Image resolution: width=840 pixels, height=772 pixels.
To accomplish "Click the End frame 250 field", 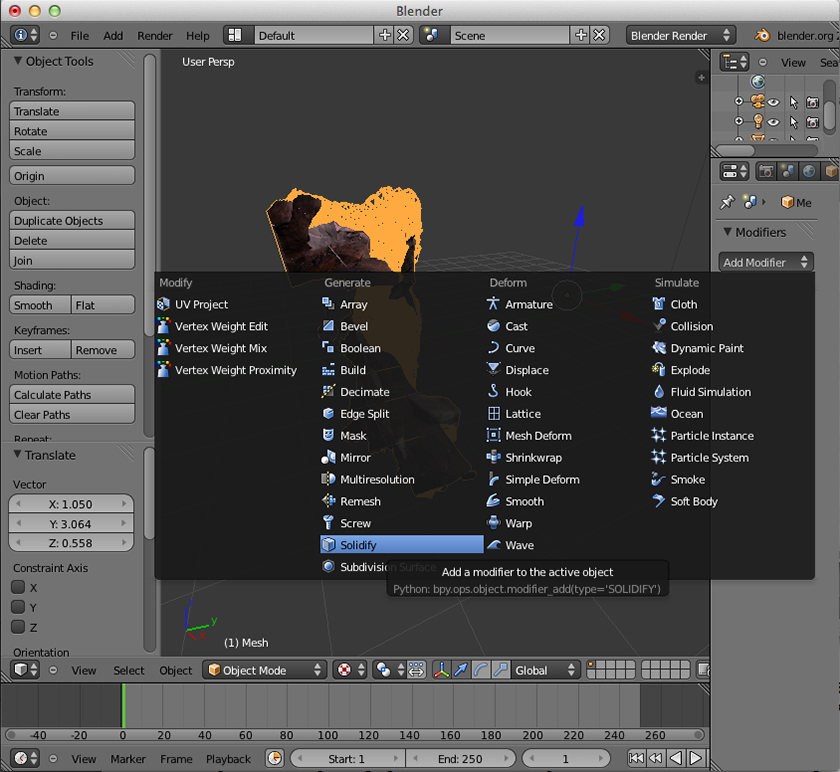I will tap(461, 759).
